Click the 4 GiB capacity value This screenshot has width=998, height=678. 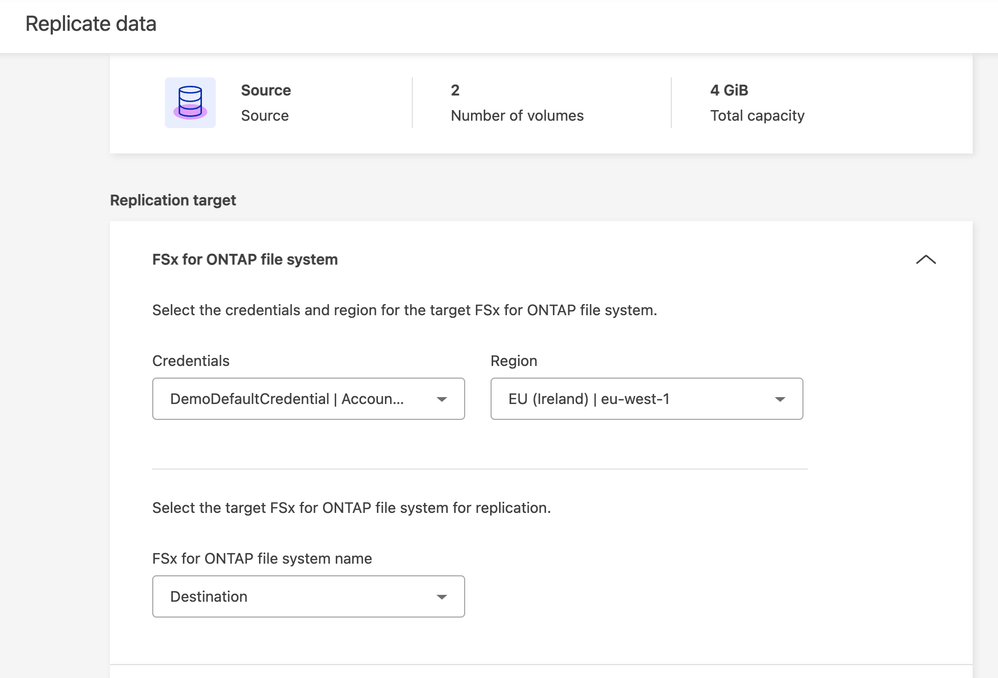tap(729, 90)
